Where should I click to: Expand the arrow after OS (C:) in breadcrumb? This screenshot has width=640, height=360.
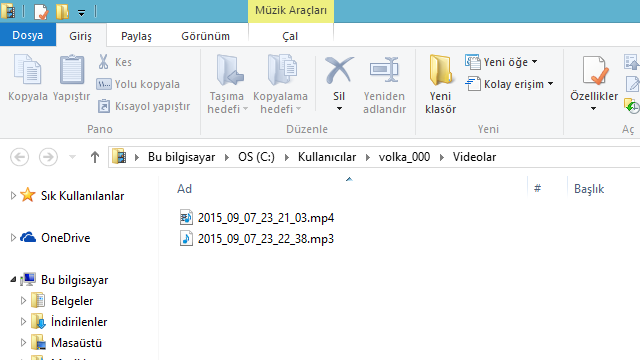(x=287, y=157)
